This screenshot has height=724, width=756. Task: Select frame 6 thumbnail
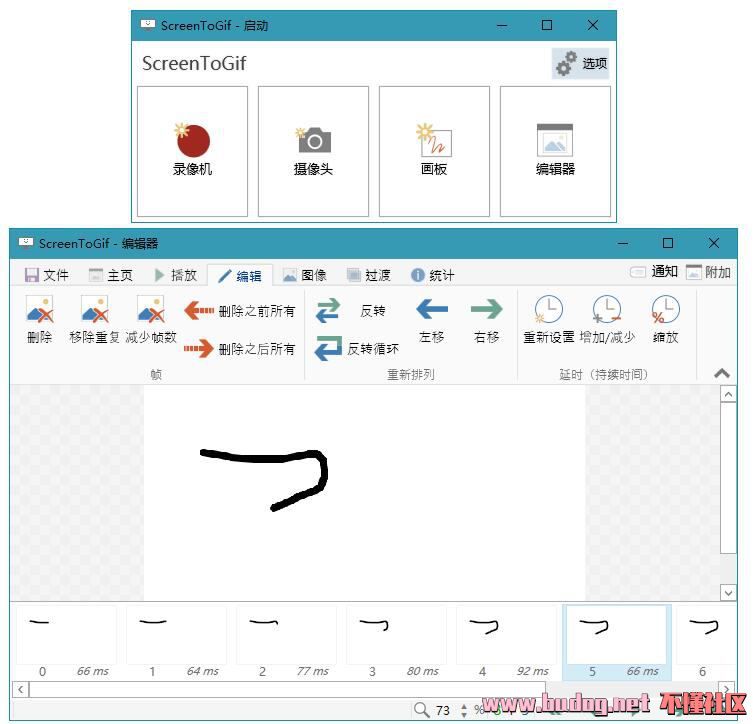(705, 643)
